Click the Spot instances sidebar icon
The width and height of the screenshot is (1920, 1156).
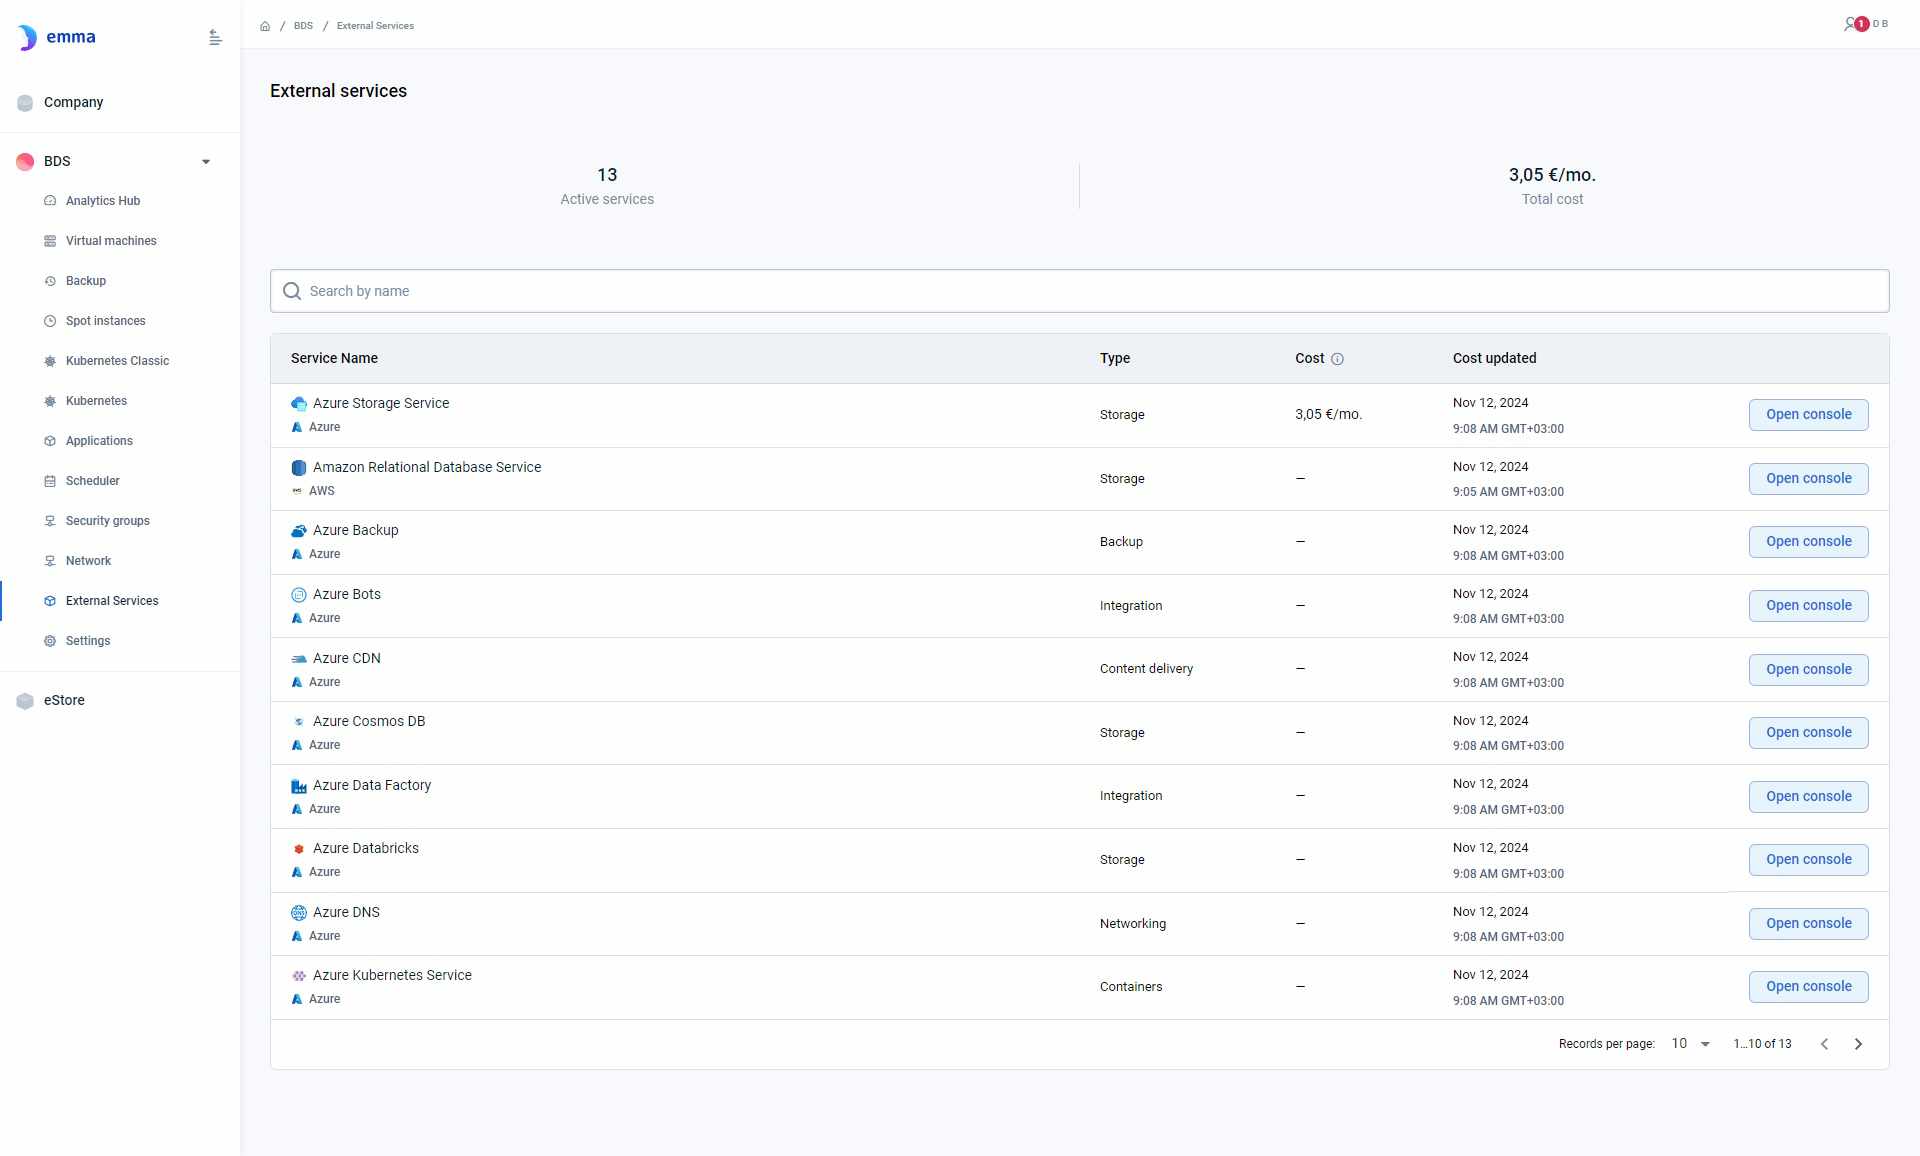tap(50, 321)
